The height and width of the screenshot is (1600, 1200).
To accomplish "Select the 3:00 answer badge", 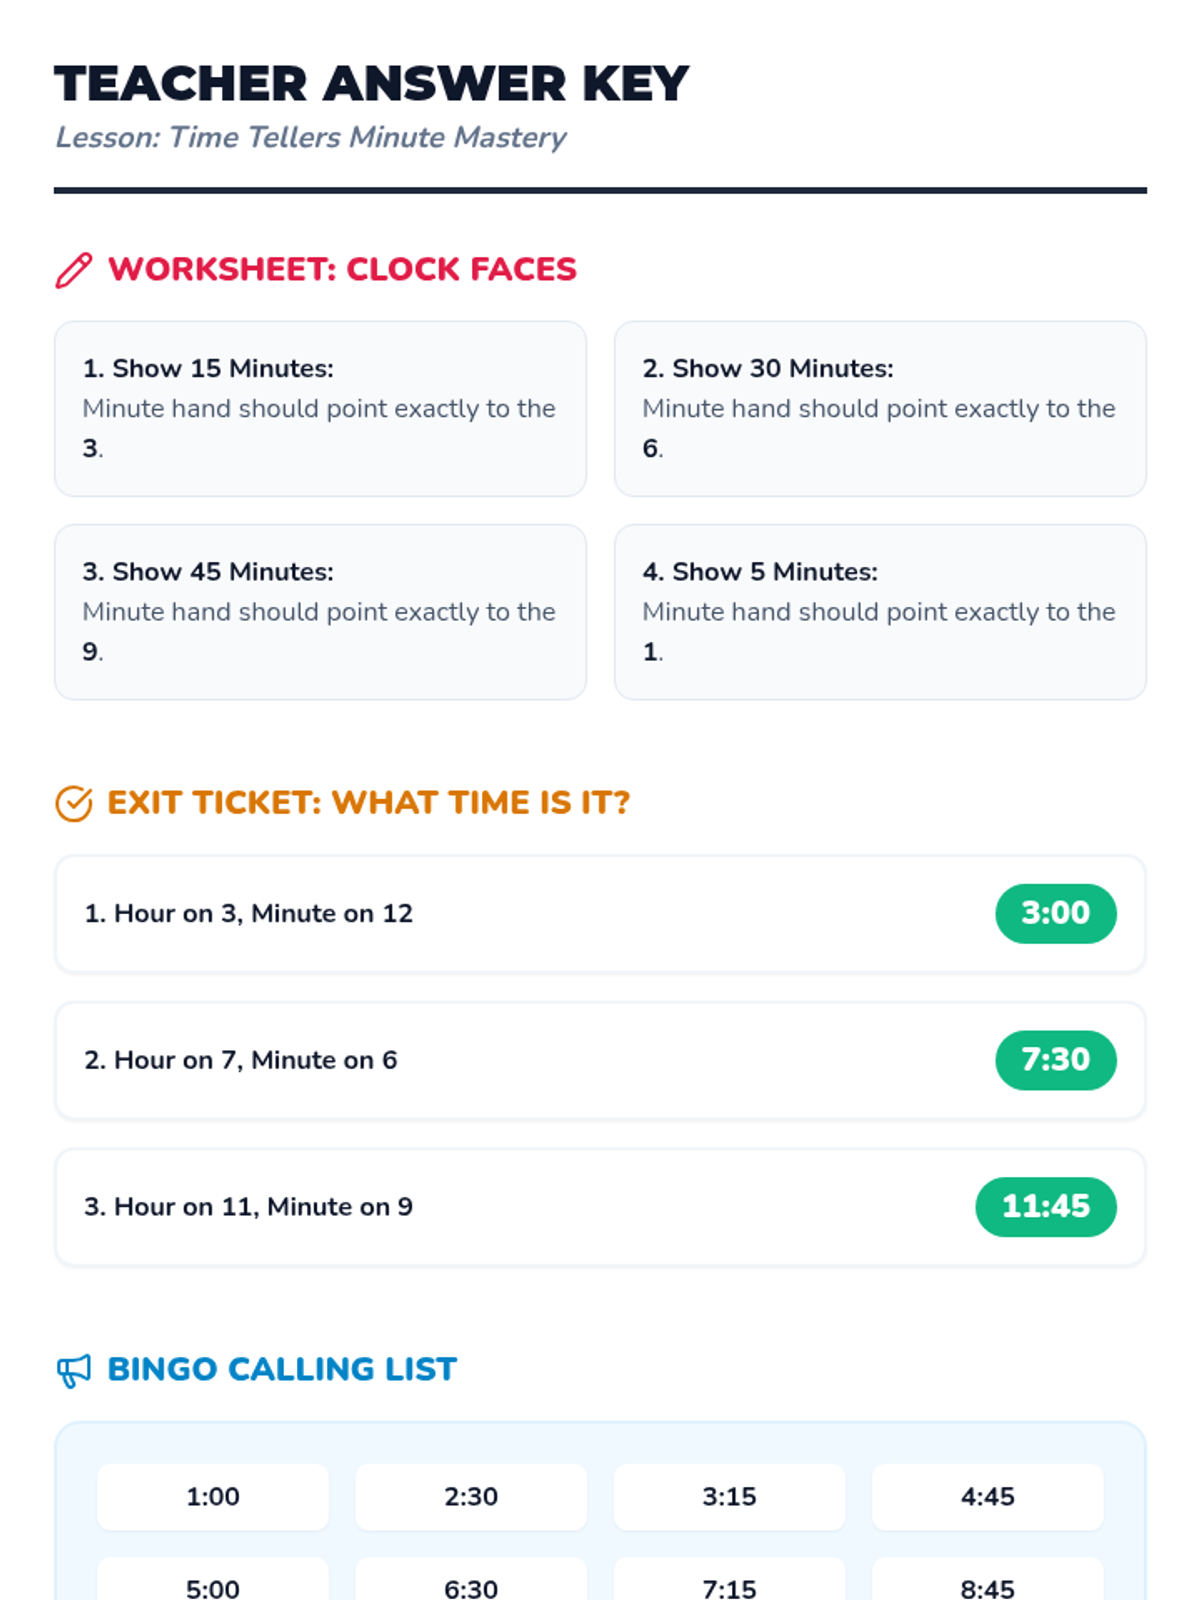I will point(1055,913).
